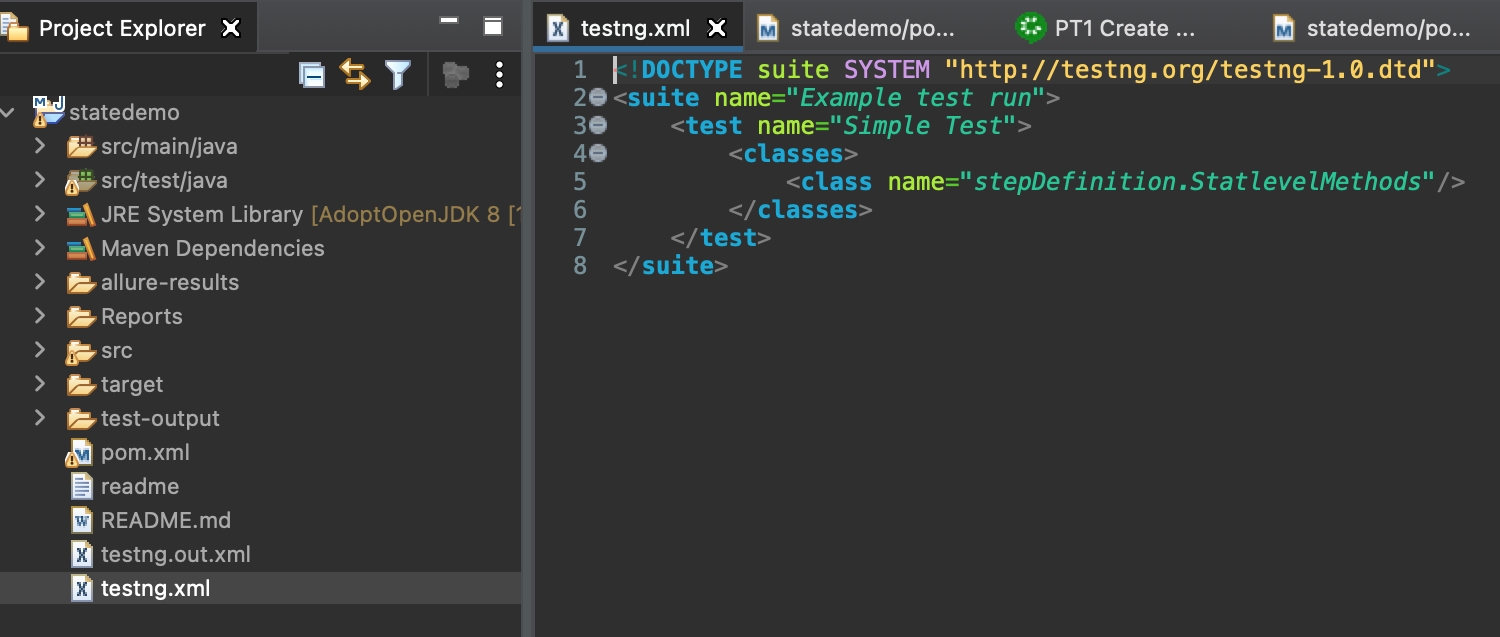The width and height of the screenshot is (1500, 637).
Task: Close the testng.xml editor tab
Action: point(716,28)
